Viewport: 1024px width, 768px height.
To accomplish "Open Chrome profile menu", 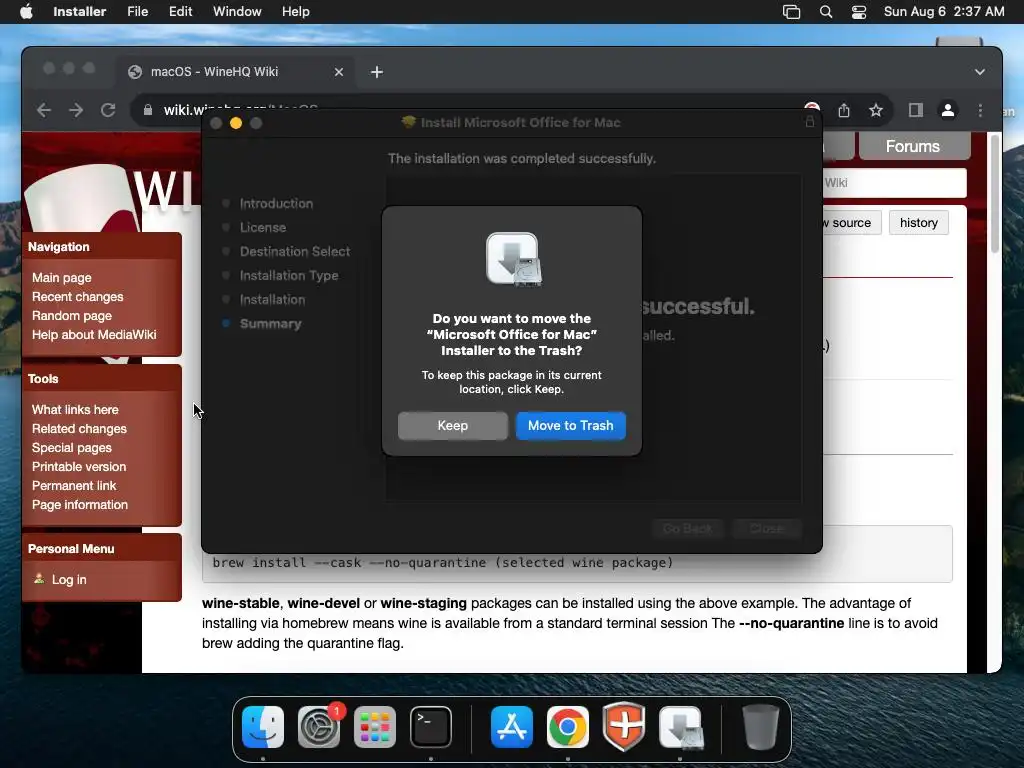I will [x=948, y=110].
